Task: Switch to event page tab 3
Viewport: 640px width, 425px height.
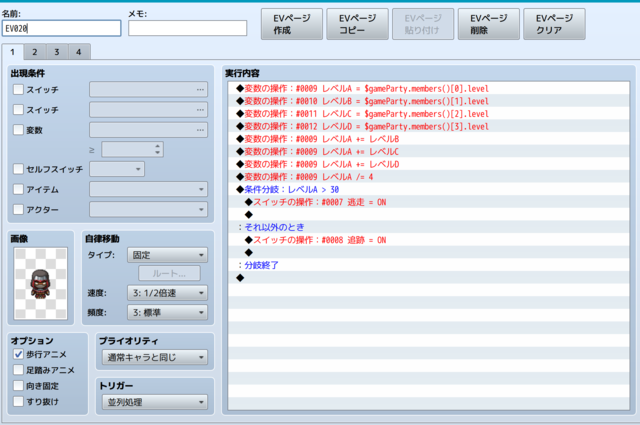Action: 57,52
